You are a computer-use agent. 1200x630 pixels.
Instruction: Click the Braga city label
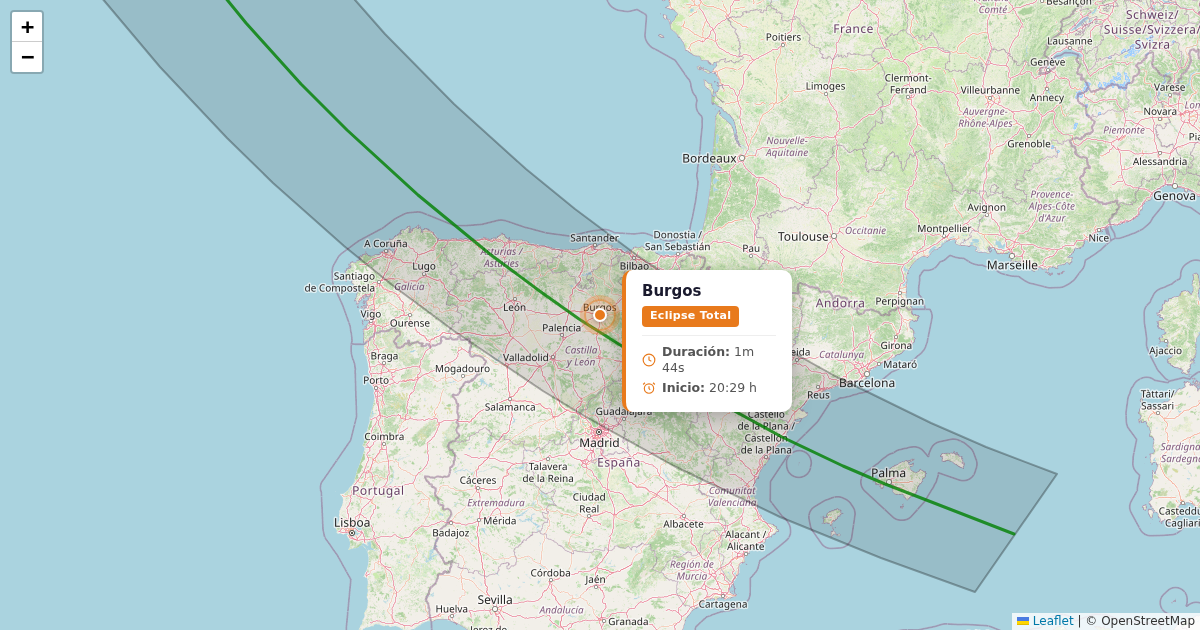[384, 356]
